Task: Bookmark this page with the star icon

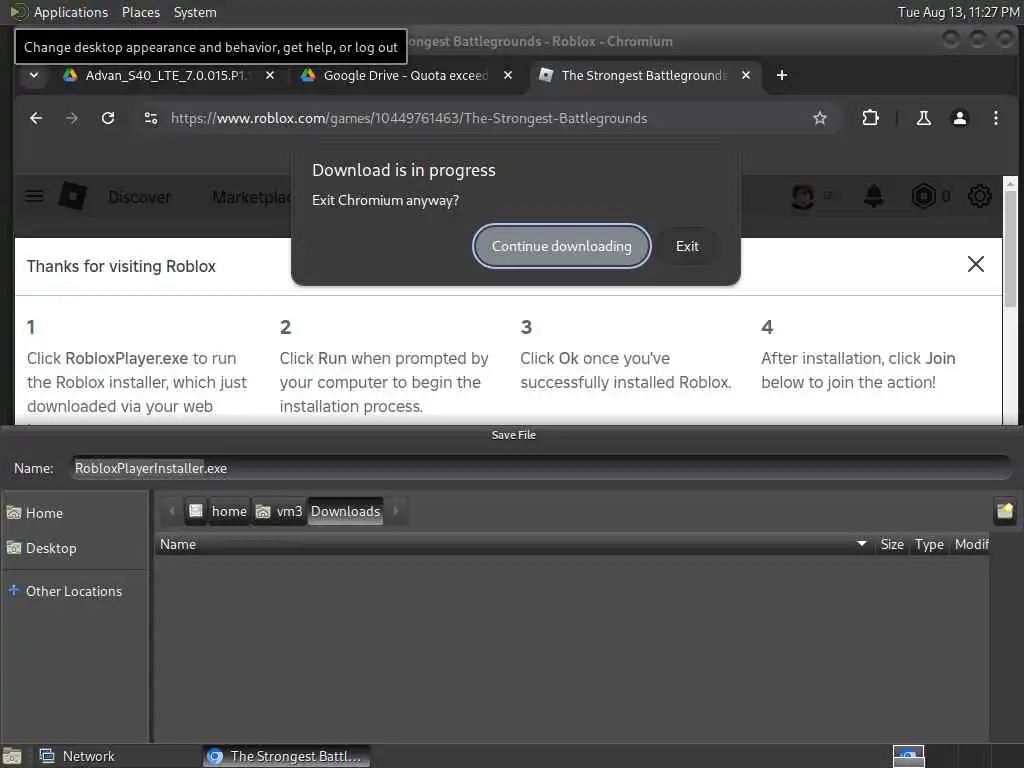Action: point(820,118)
